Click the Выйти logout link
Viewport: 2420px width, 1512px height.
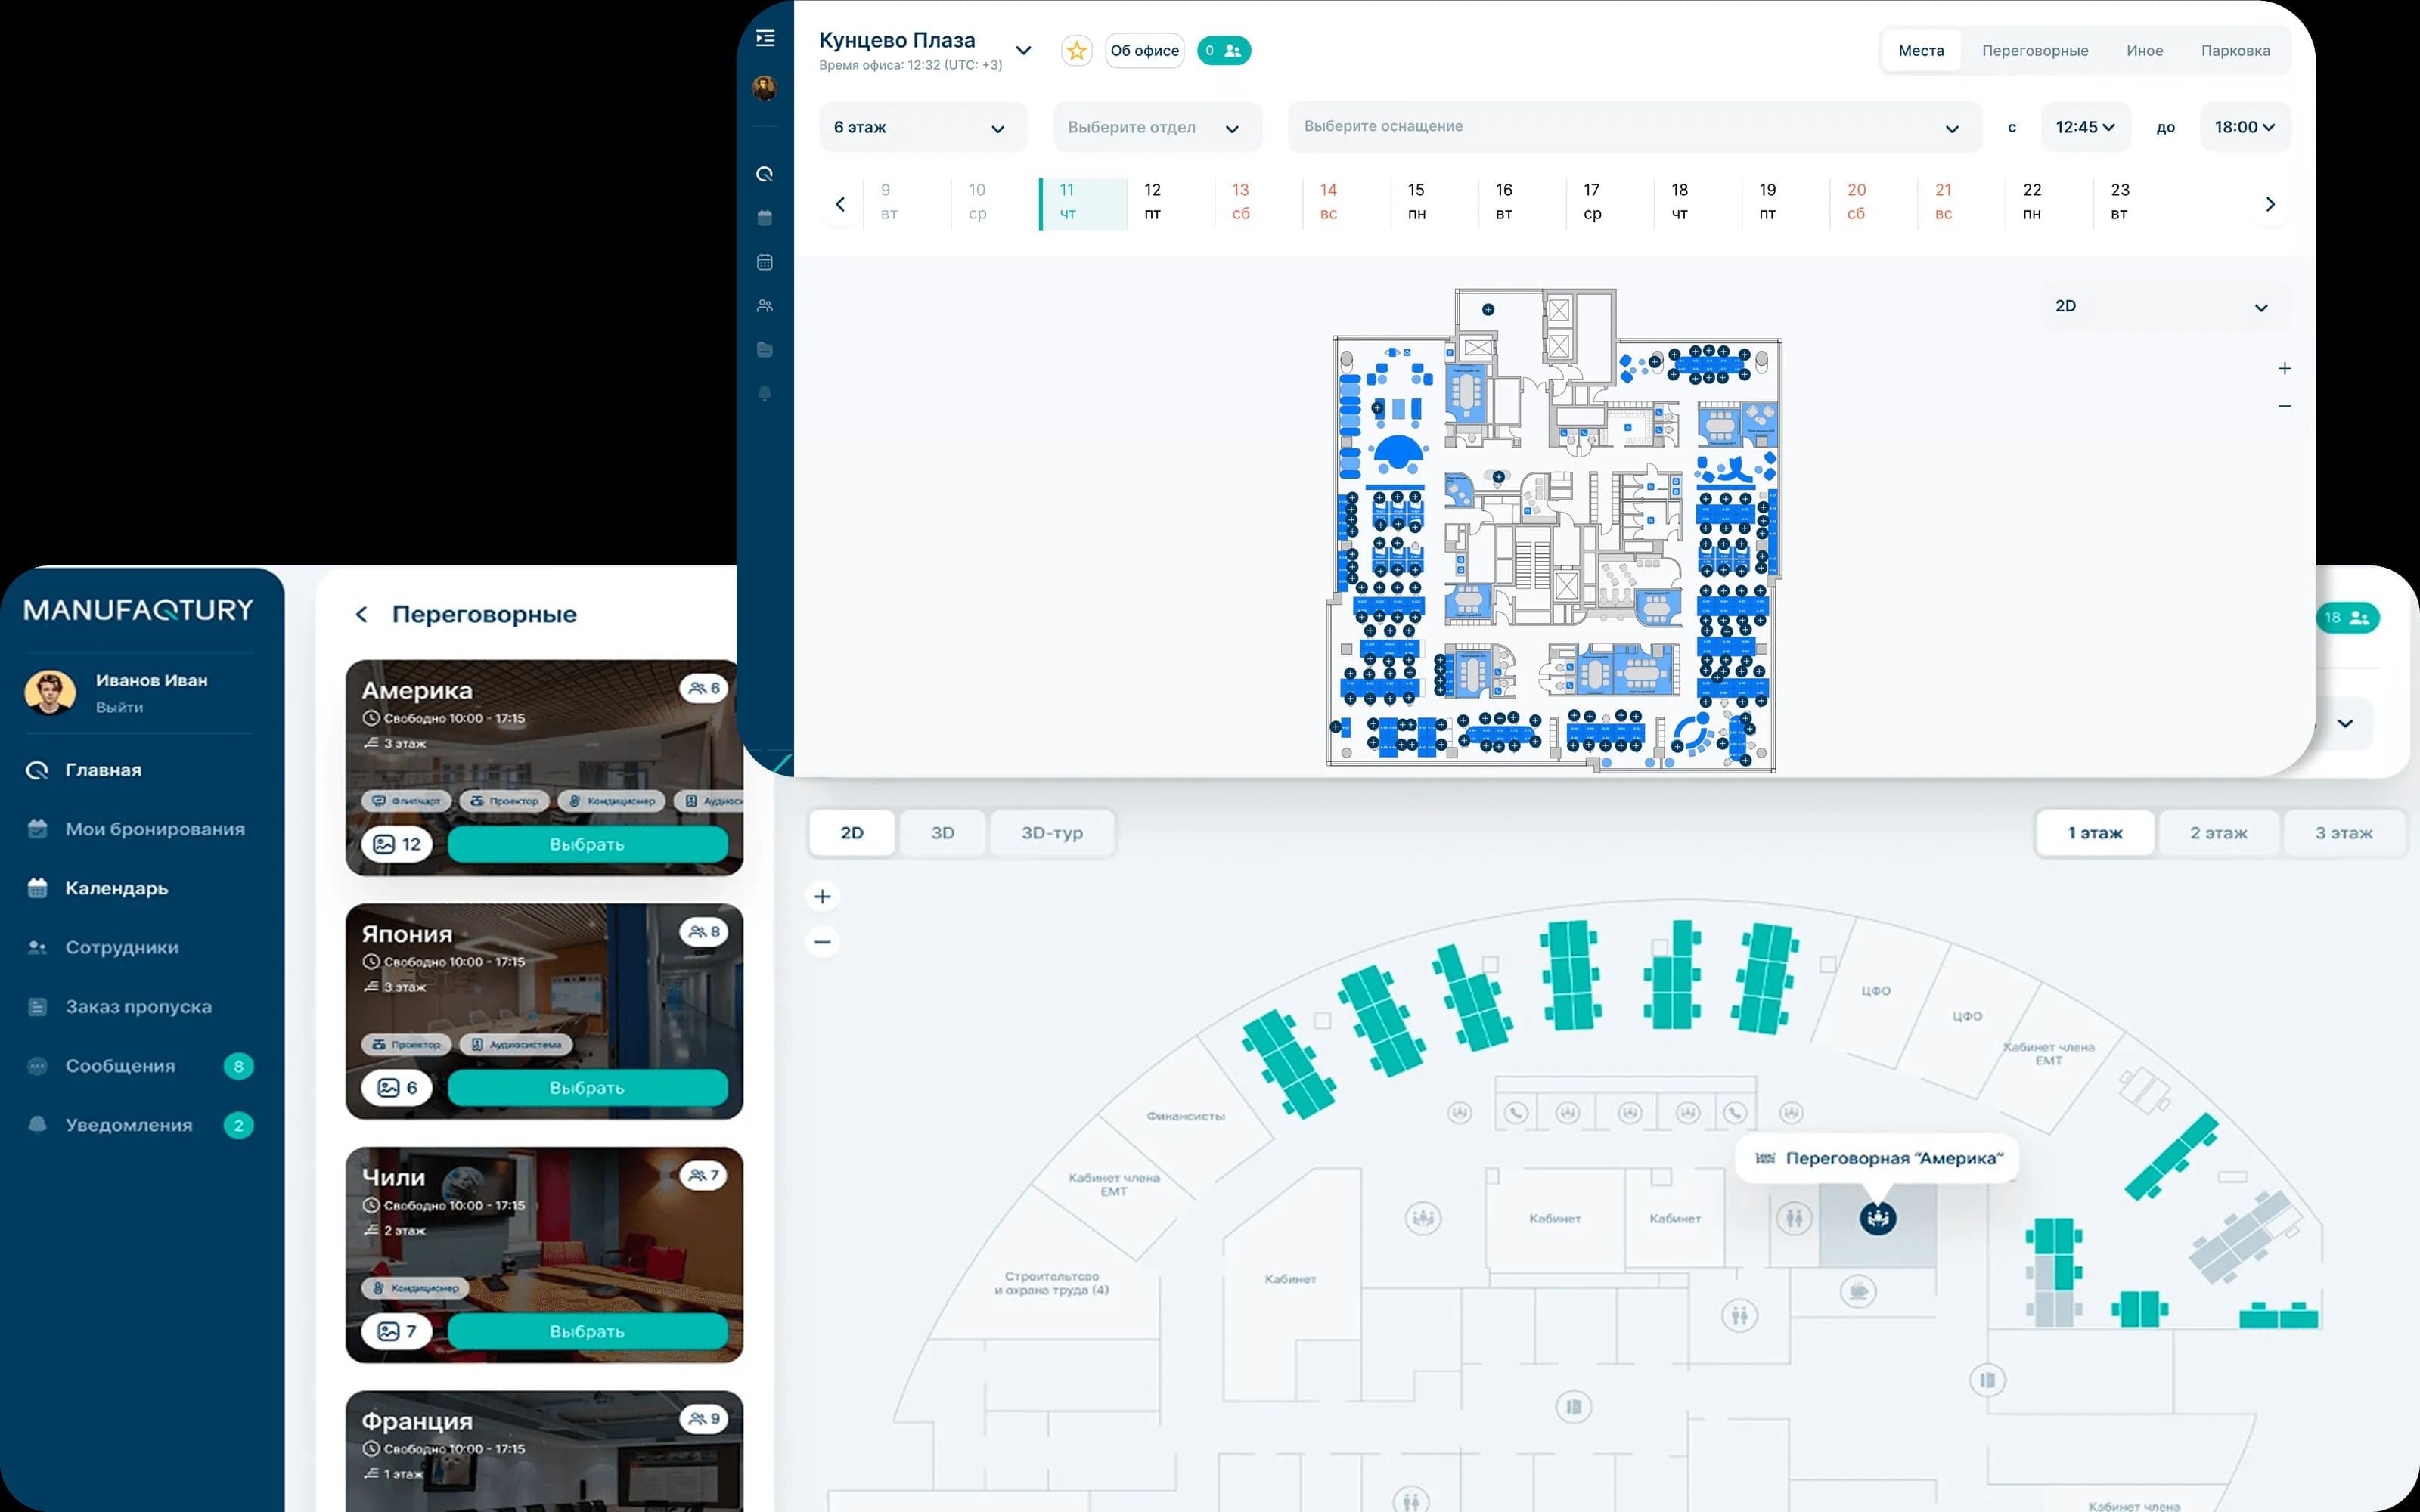click(119, 707)
